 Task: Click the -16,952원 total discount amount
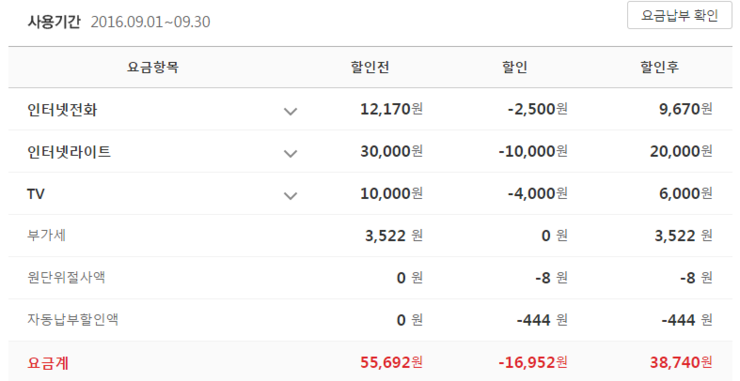(533, 363)
